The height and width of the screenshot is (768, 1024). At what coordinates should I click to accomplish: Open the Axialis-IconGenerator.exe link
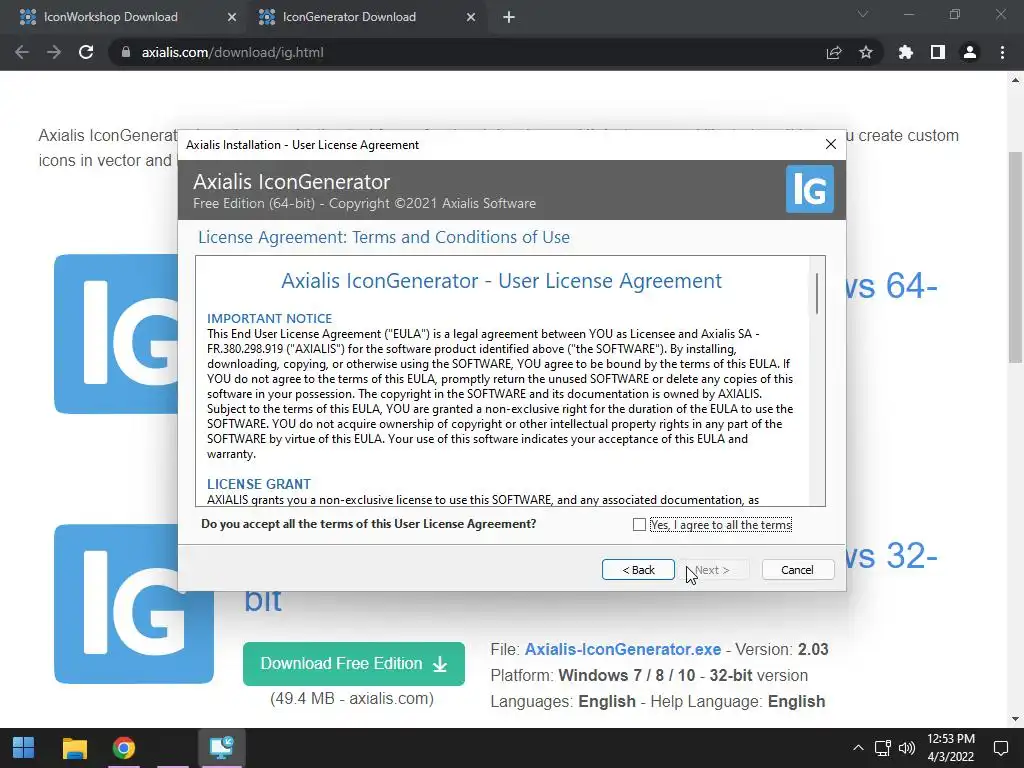[623, 649]
